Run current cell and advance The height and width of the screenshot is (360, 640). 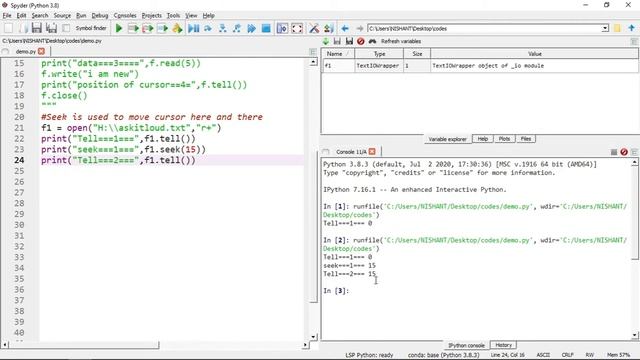tap(148, 28)
